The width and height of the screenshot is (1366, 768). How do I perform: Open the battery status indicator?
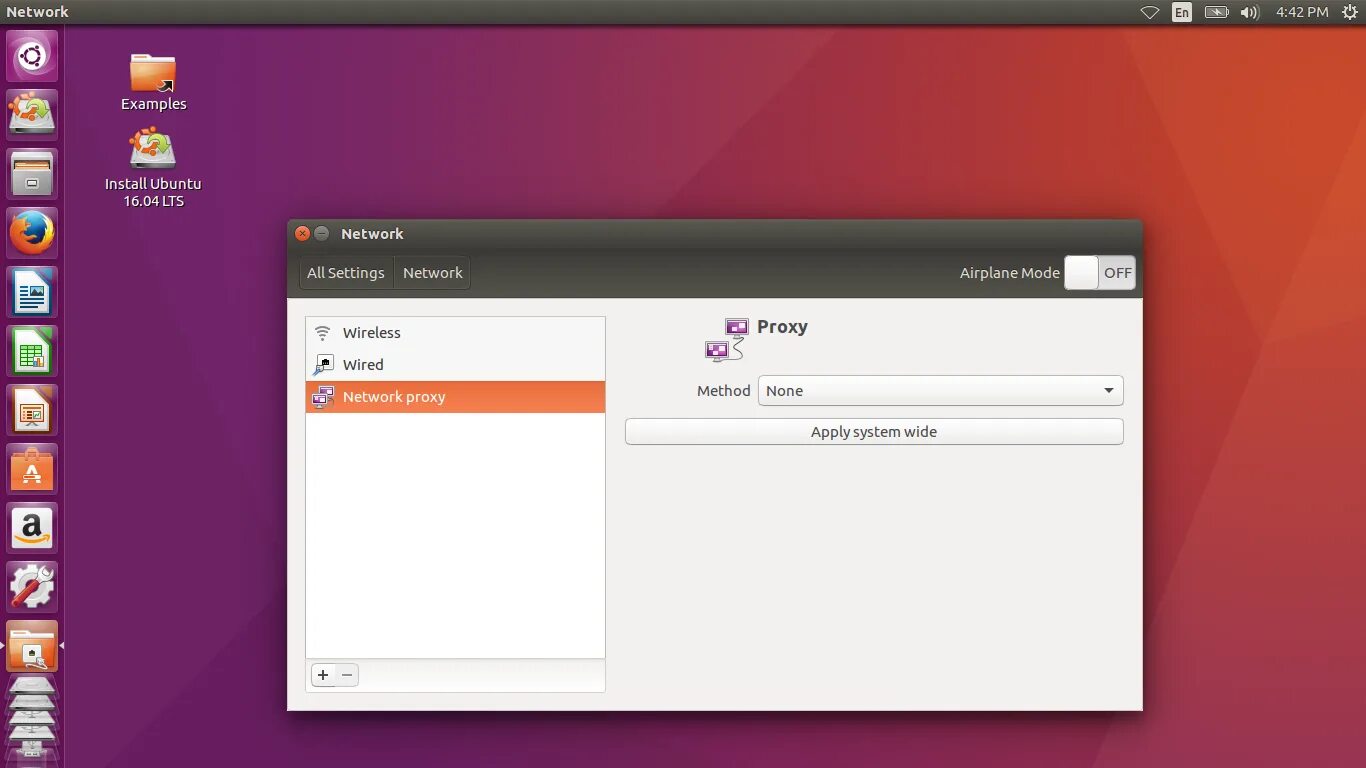(1216, 12)
